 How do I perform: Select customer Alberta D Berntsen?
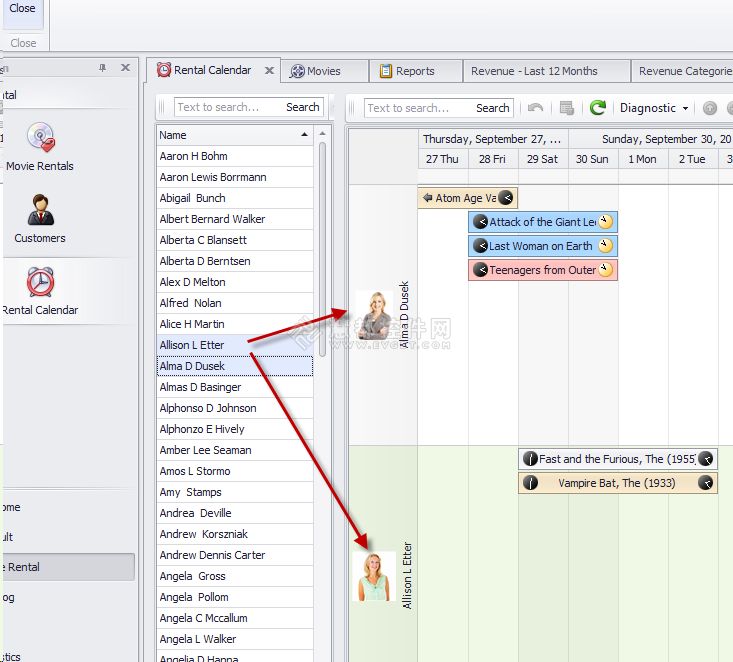coord(235,261)
